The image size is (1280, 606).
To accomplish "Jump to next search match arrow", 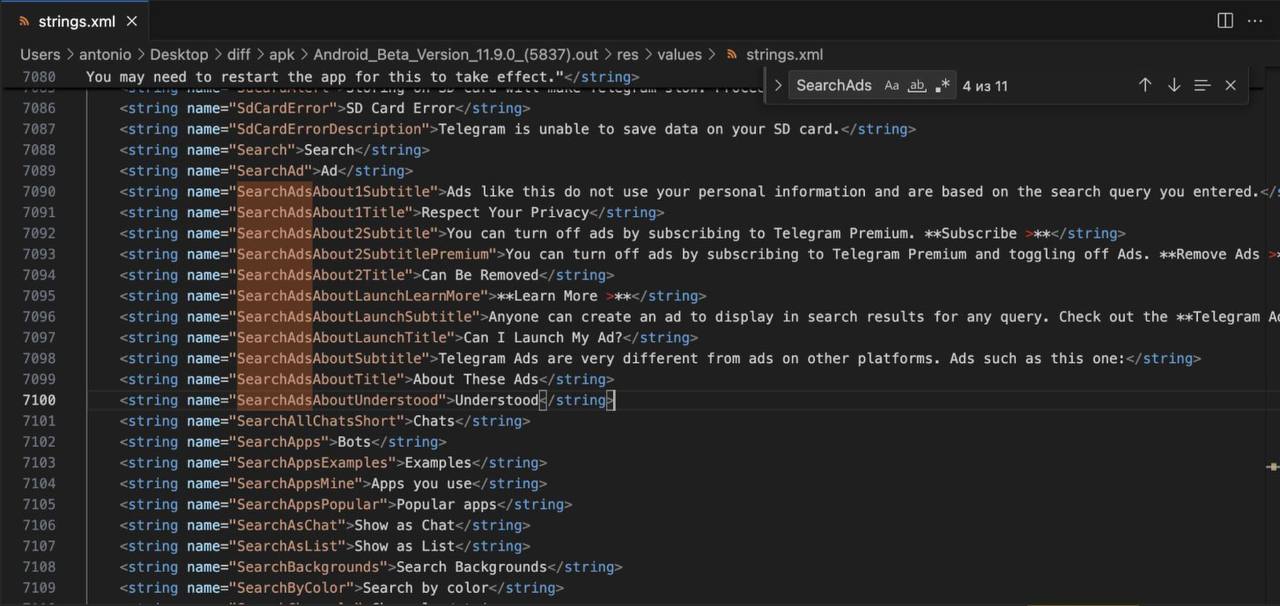I will tap(1174, 85).
